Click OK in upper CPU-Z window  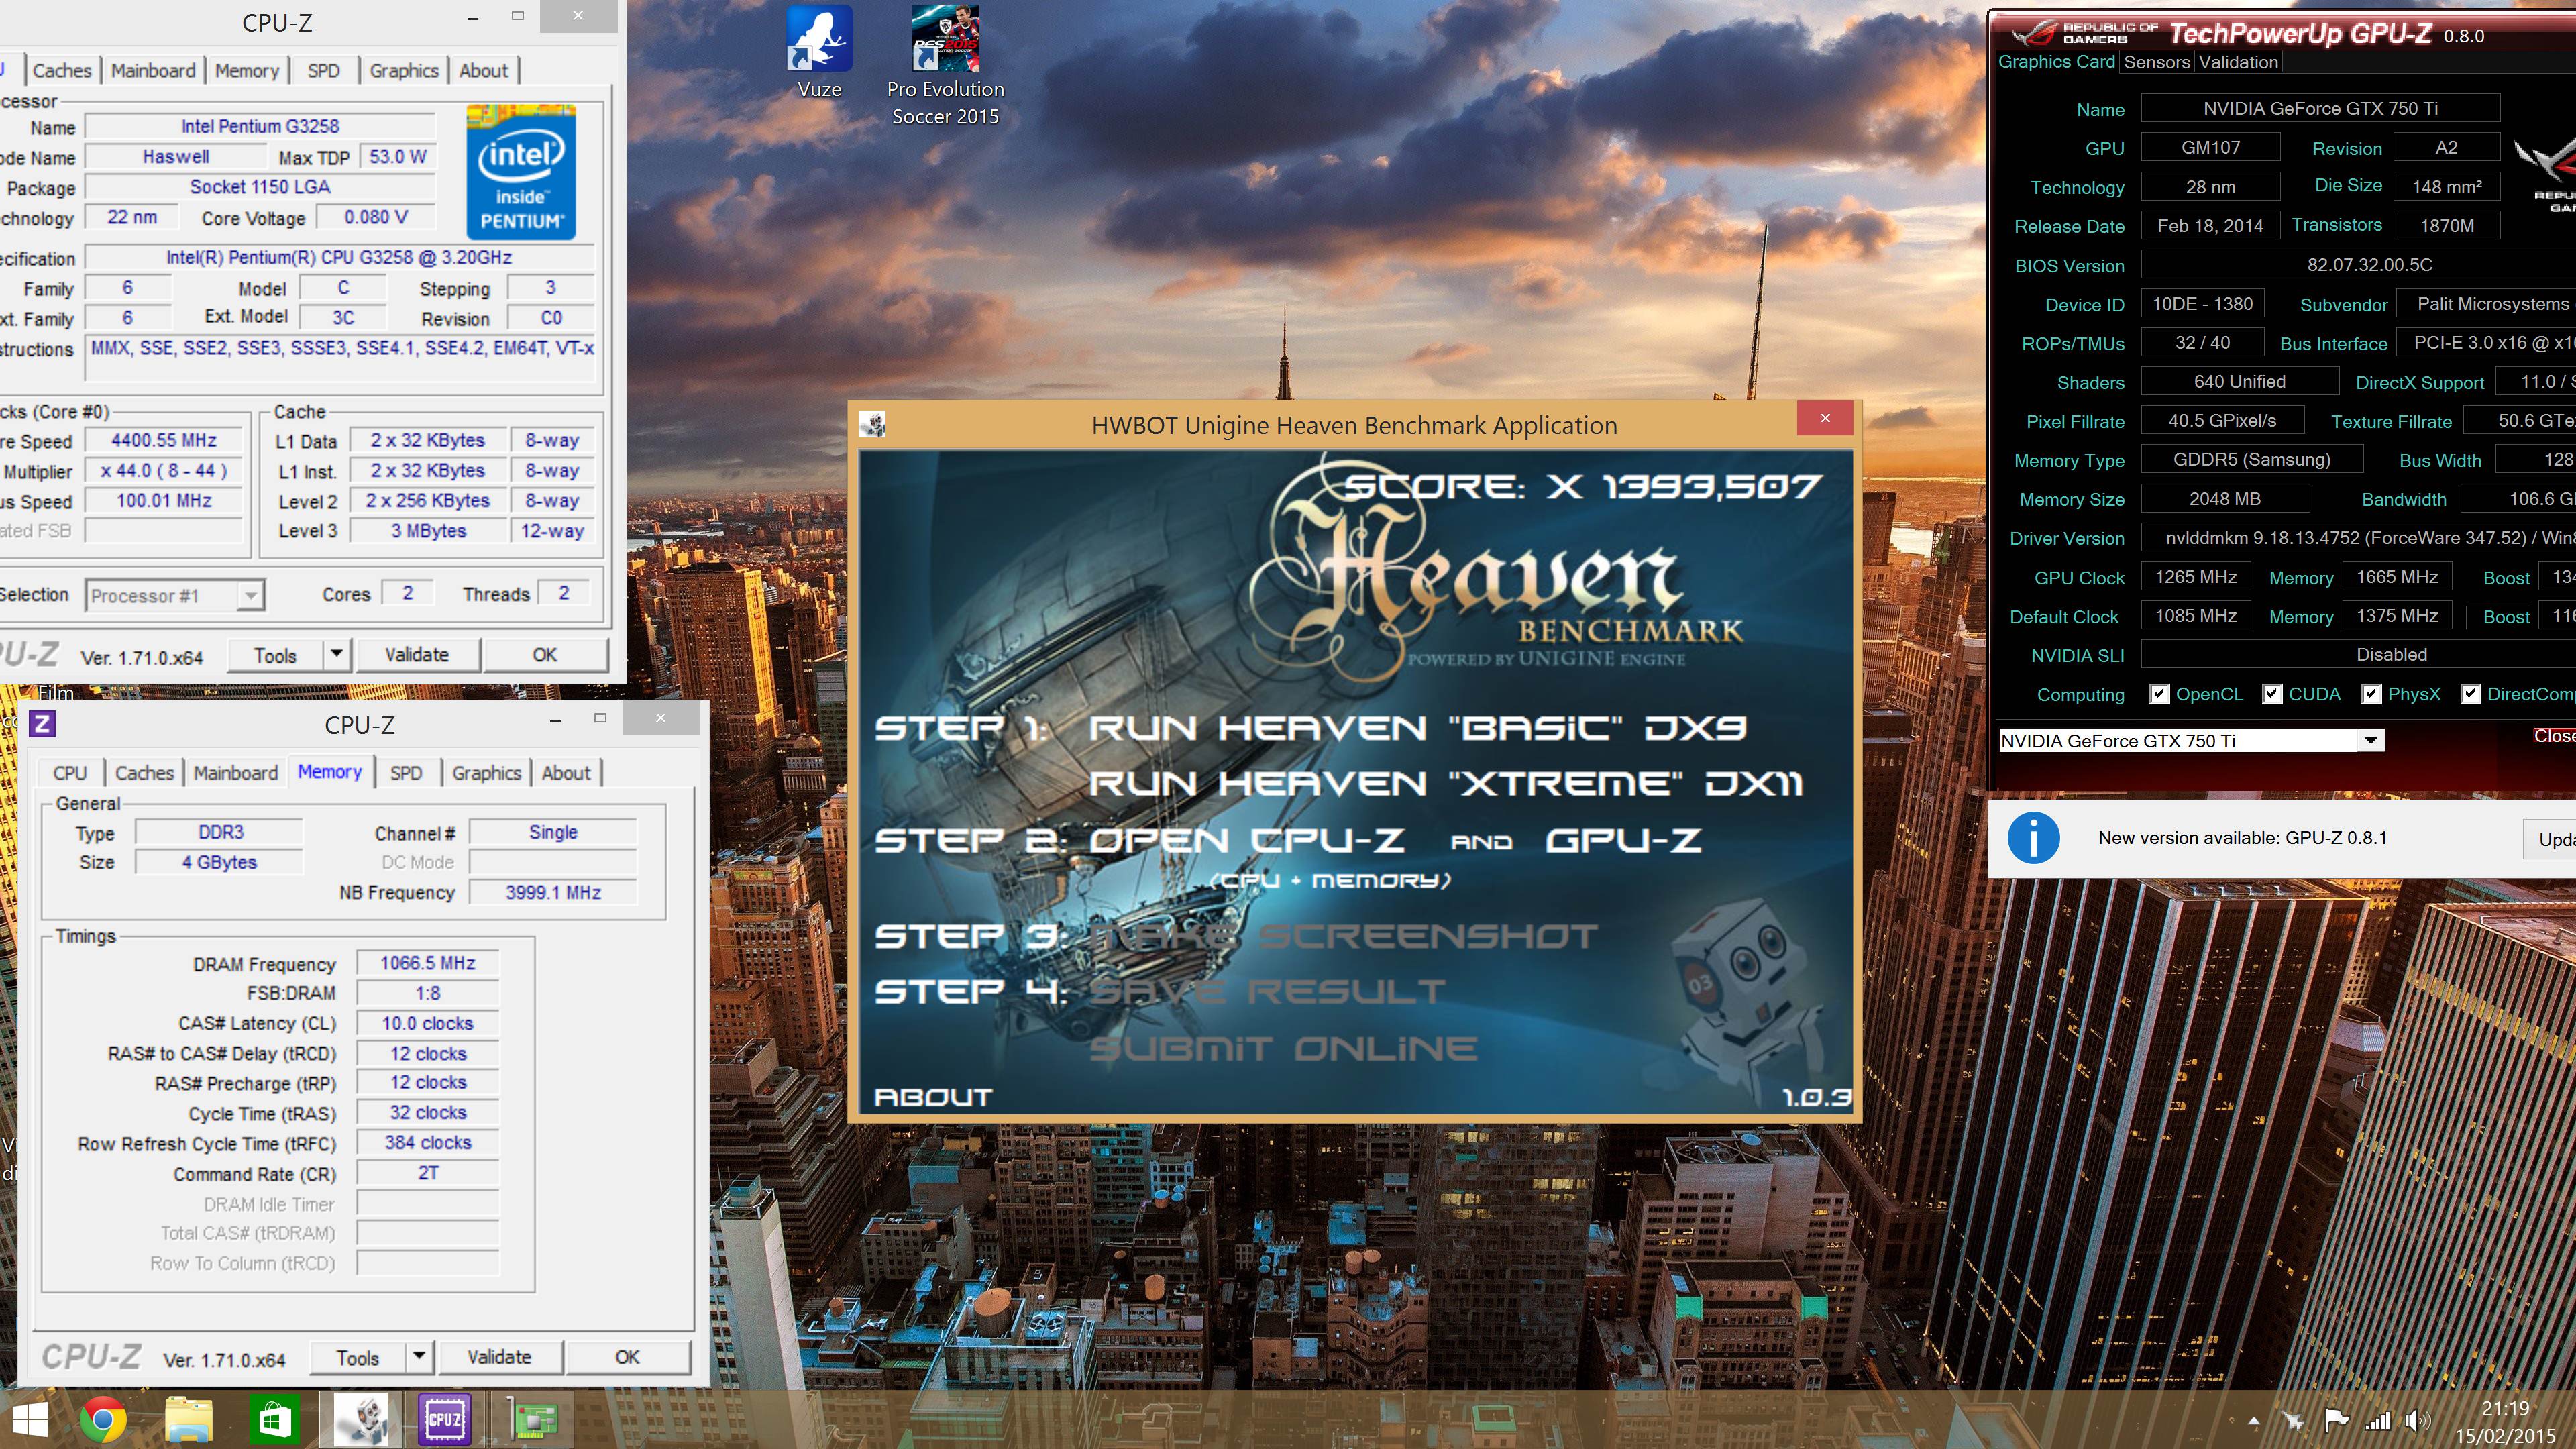tap(545, 655)
